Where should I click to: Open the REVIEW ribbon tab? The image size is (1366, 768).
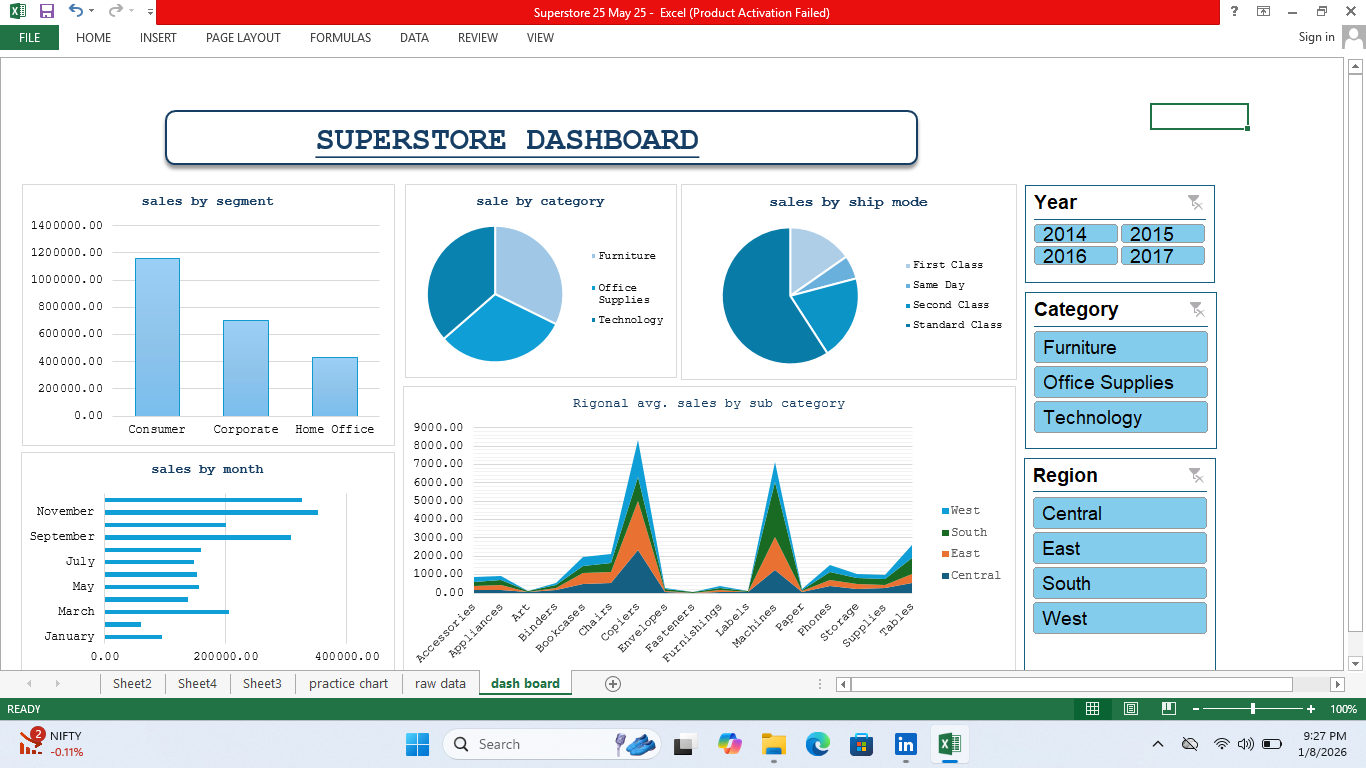click(x=478, y=38)
